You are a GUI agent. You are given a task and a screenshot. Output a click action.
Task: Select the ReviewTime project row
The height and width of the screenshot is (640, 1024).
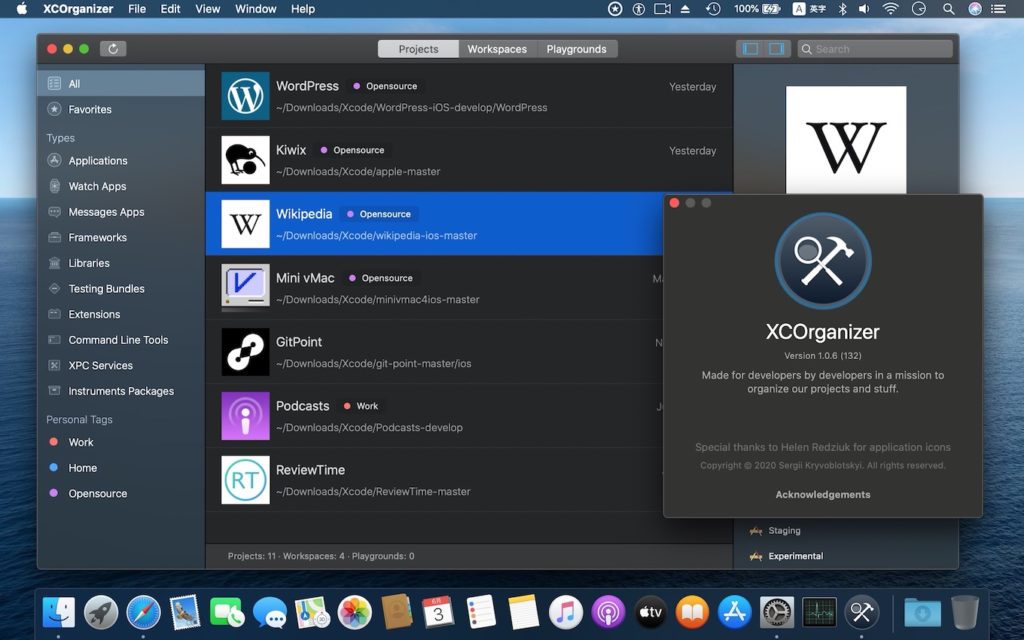[x=440, y=480]
